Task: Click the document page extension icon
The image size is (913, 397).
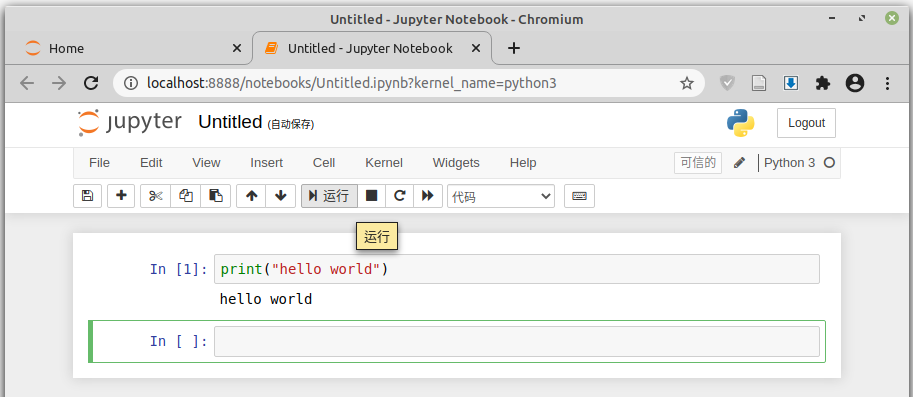Action: 759,83
